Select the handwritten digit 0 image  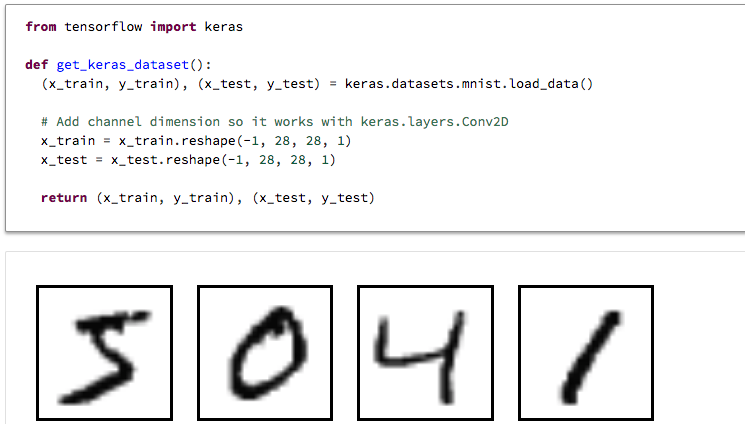(x=265, y=353)
